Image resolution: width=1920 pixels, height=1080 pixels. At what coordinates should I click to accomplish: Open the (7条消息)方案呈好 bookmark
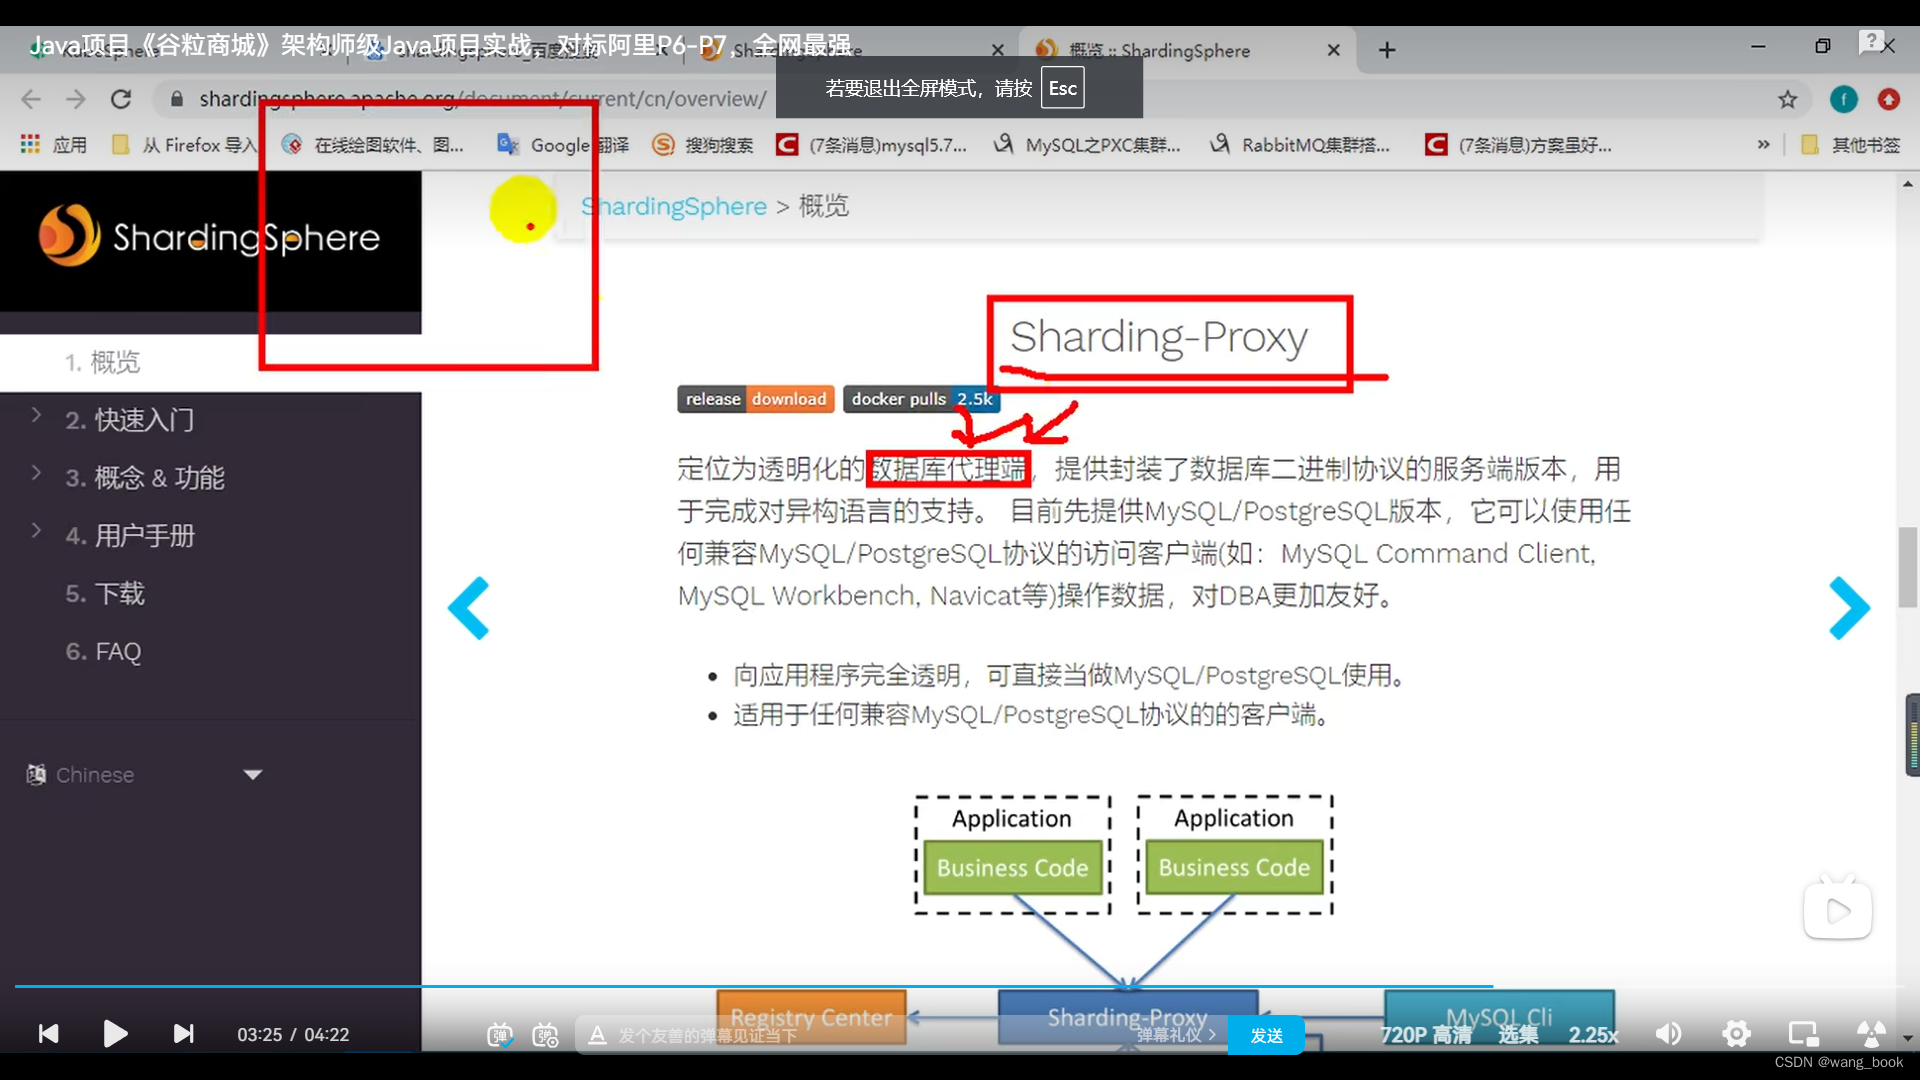pyautogui.click(x=1519, y=145)
